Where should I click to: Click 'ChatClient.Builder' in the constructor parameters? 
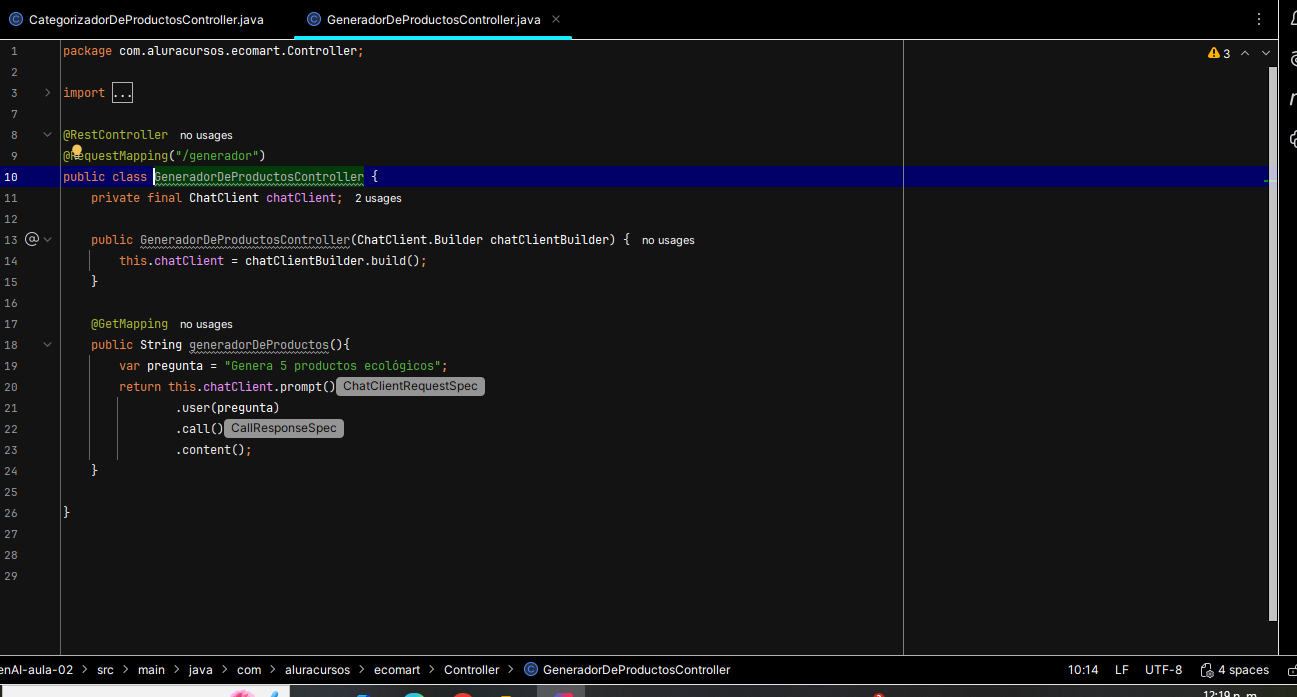point(420,240)
